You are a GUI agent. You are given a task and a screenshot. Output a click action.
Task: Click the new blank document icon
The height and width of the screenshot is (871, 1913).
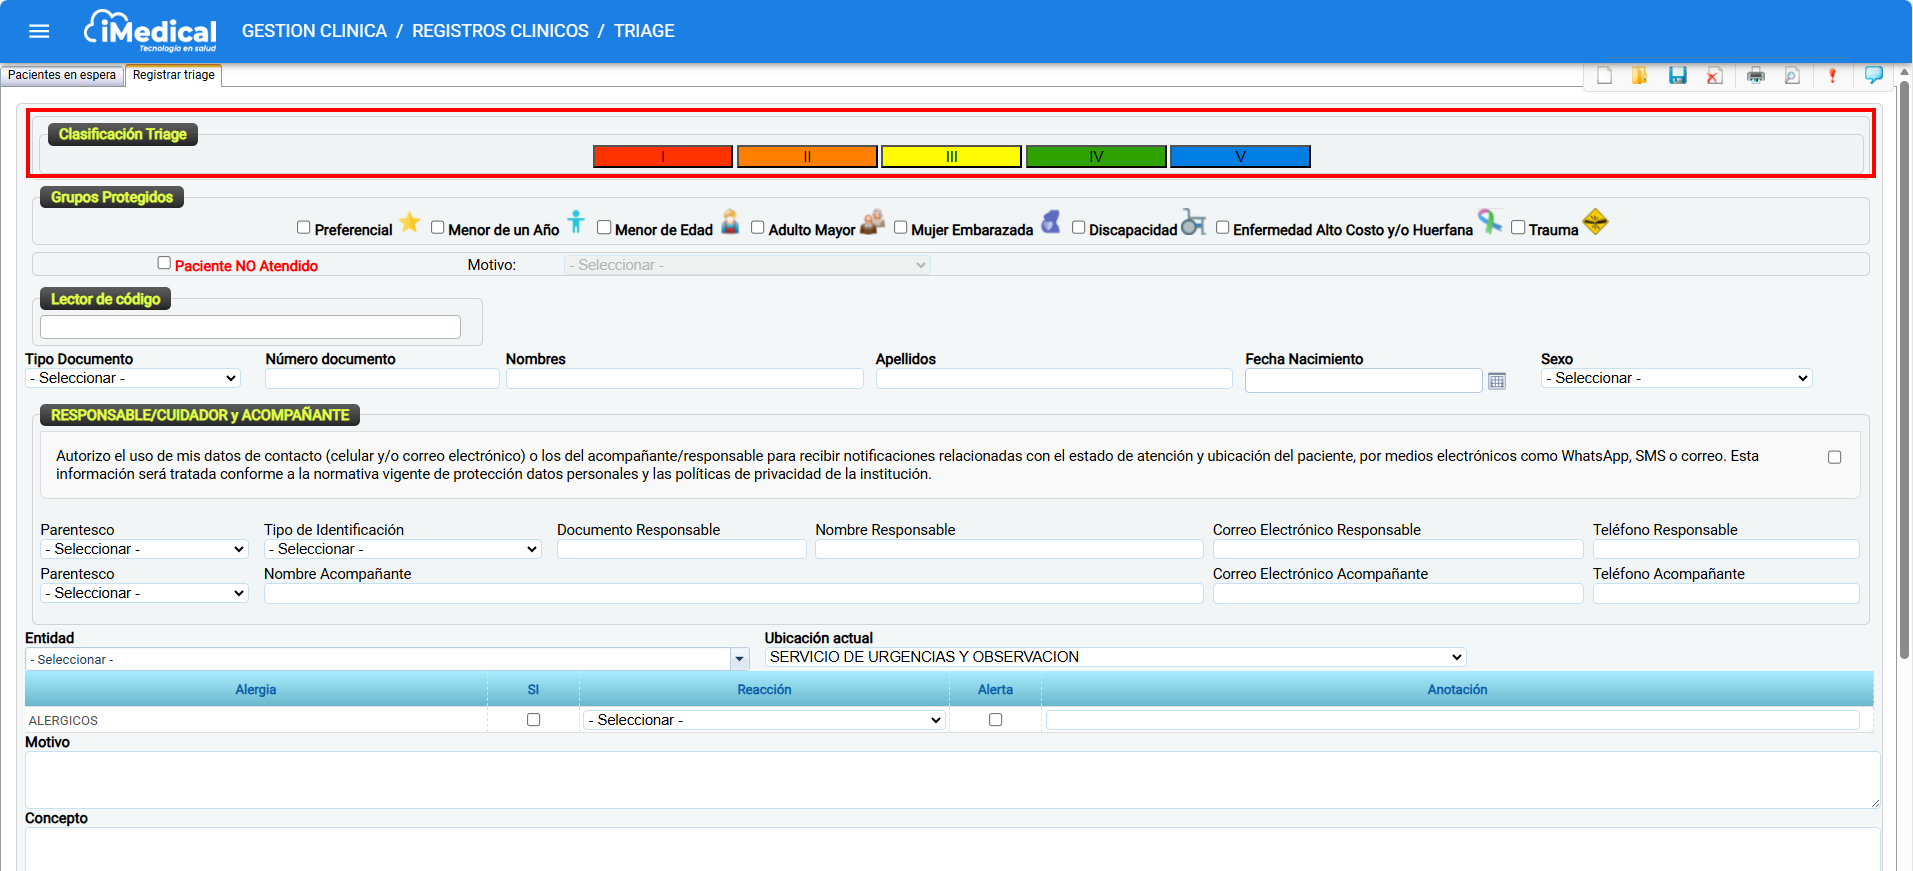(1604, 76)
